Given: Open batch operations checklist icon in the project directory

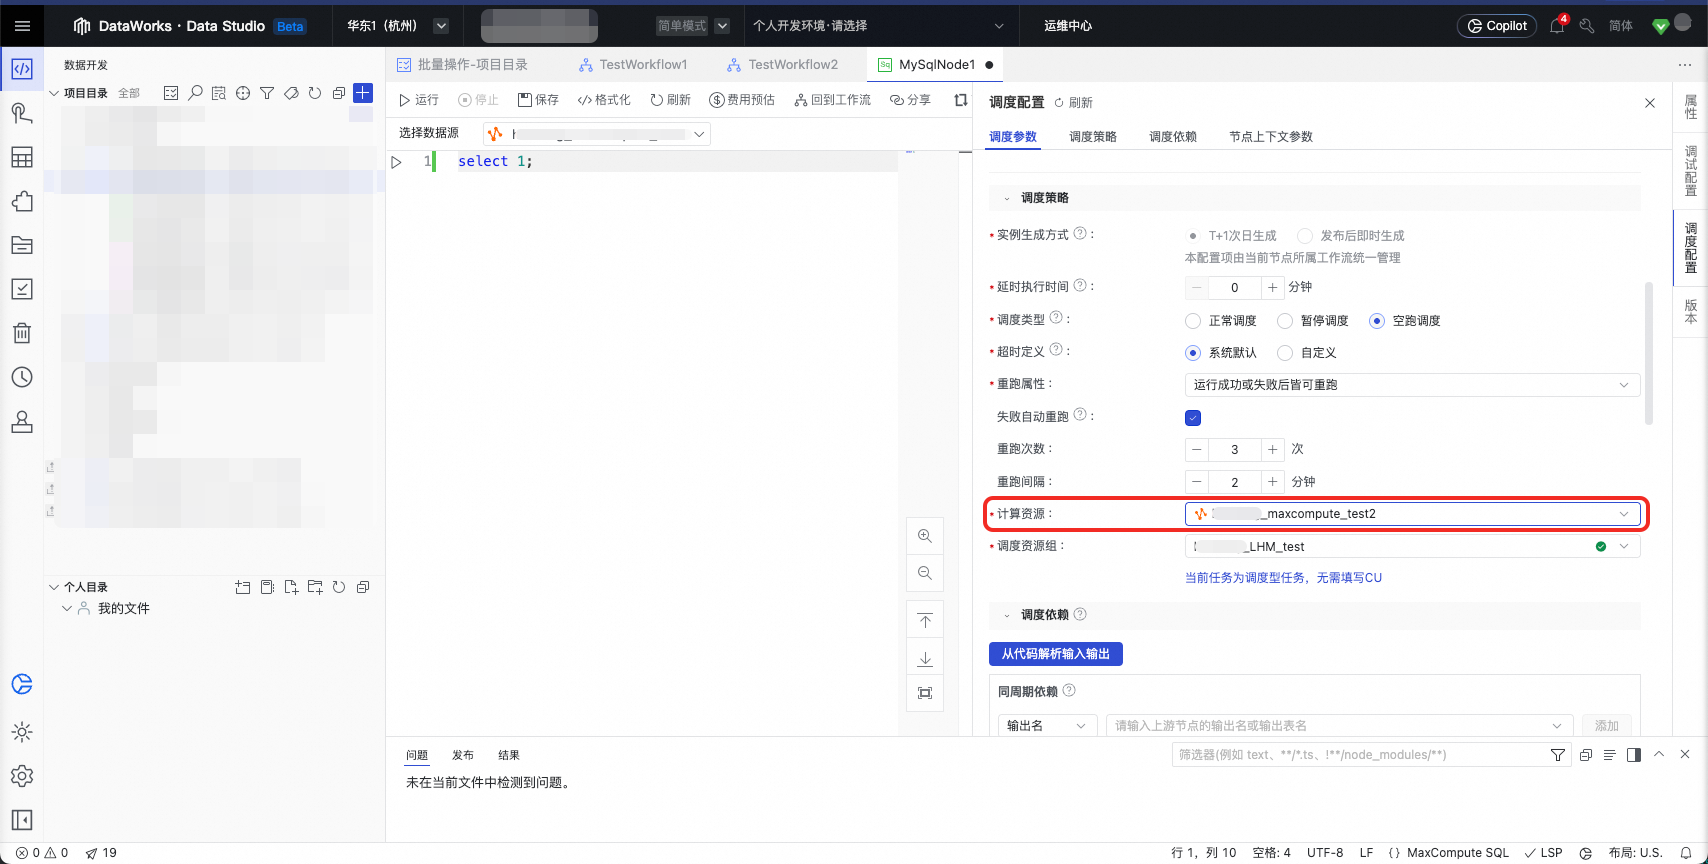Looking at the screenshot, I should click(171, 93).
